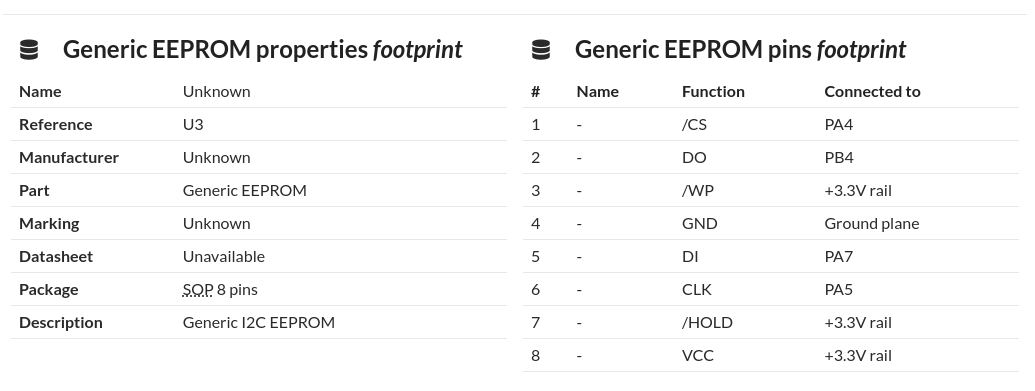Click the Datasheet Unavailable cell
This screenshot has width=1035, height=391.
coord(224,256)
